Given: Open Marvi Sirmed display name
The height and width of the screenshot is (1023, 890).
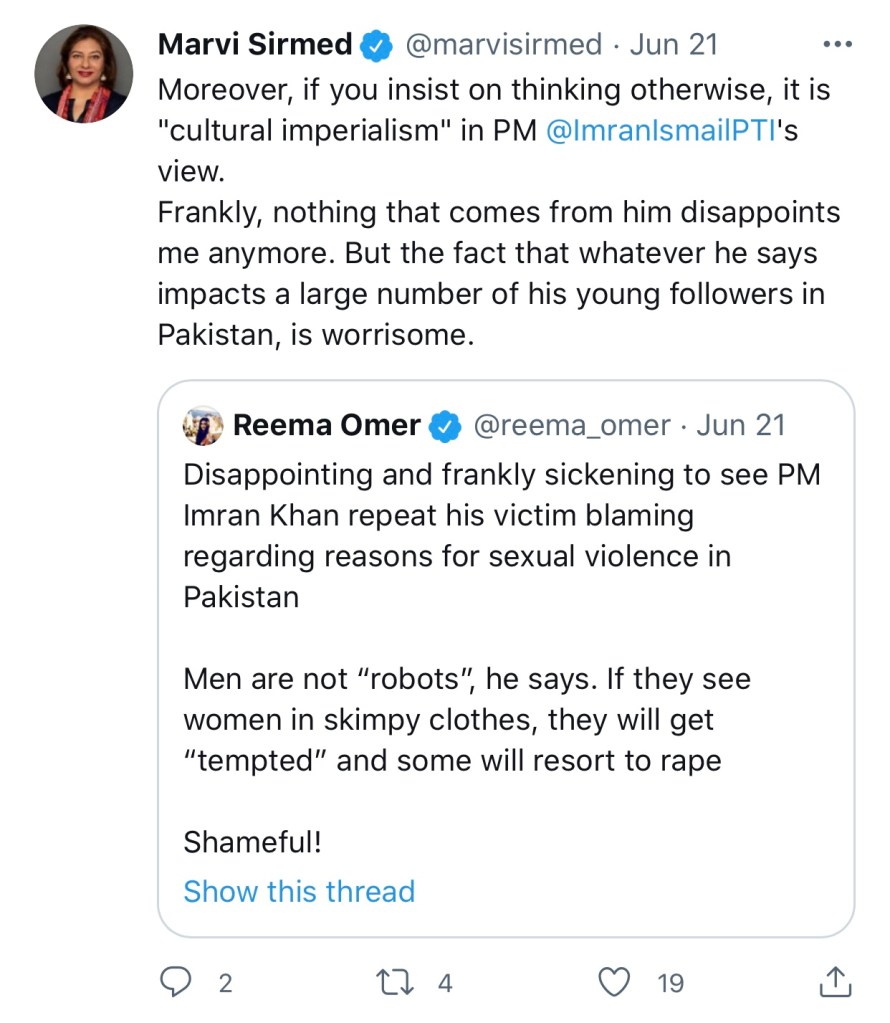Looking at the screenshot, I should [254, 45].
